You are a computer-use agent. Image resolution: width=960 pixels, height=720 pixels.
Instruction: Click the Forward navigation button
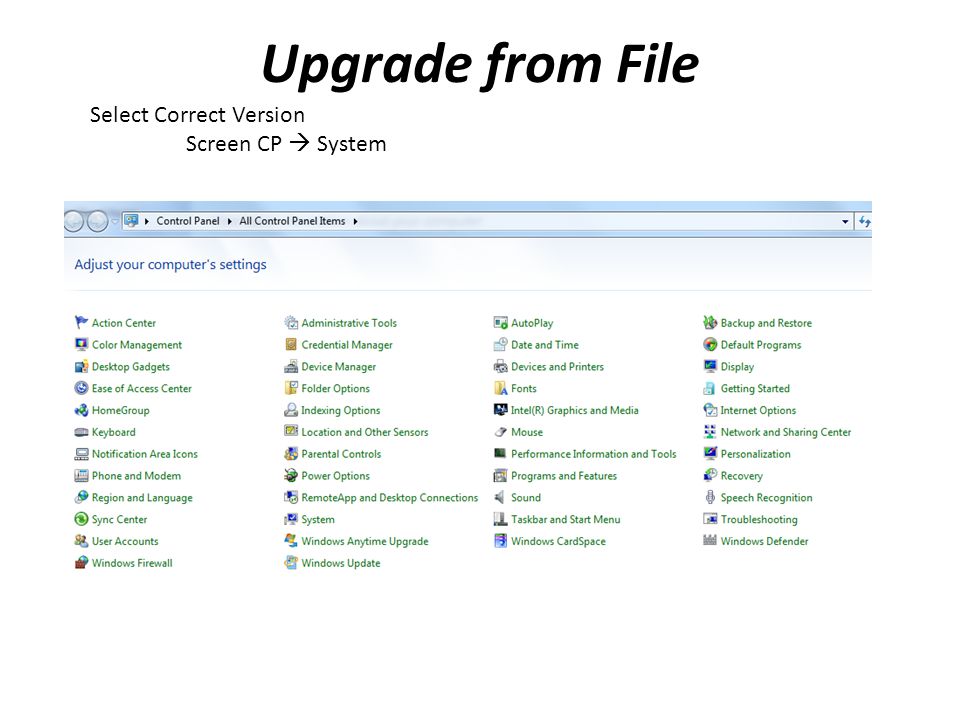click(x=97, y=221)
